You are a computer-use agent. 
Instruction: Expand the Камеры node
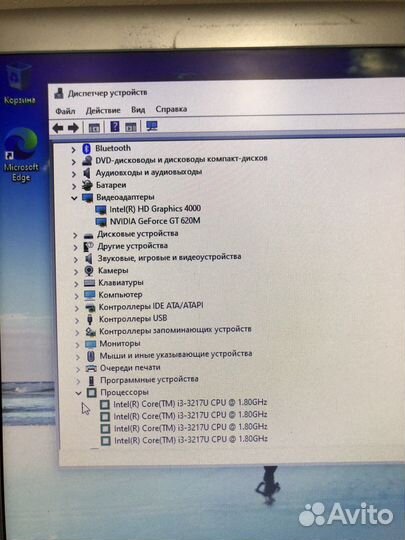tap(76, 272)
